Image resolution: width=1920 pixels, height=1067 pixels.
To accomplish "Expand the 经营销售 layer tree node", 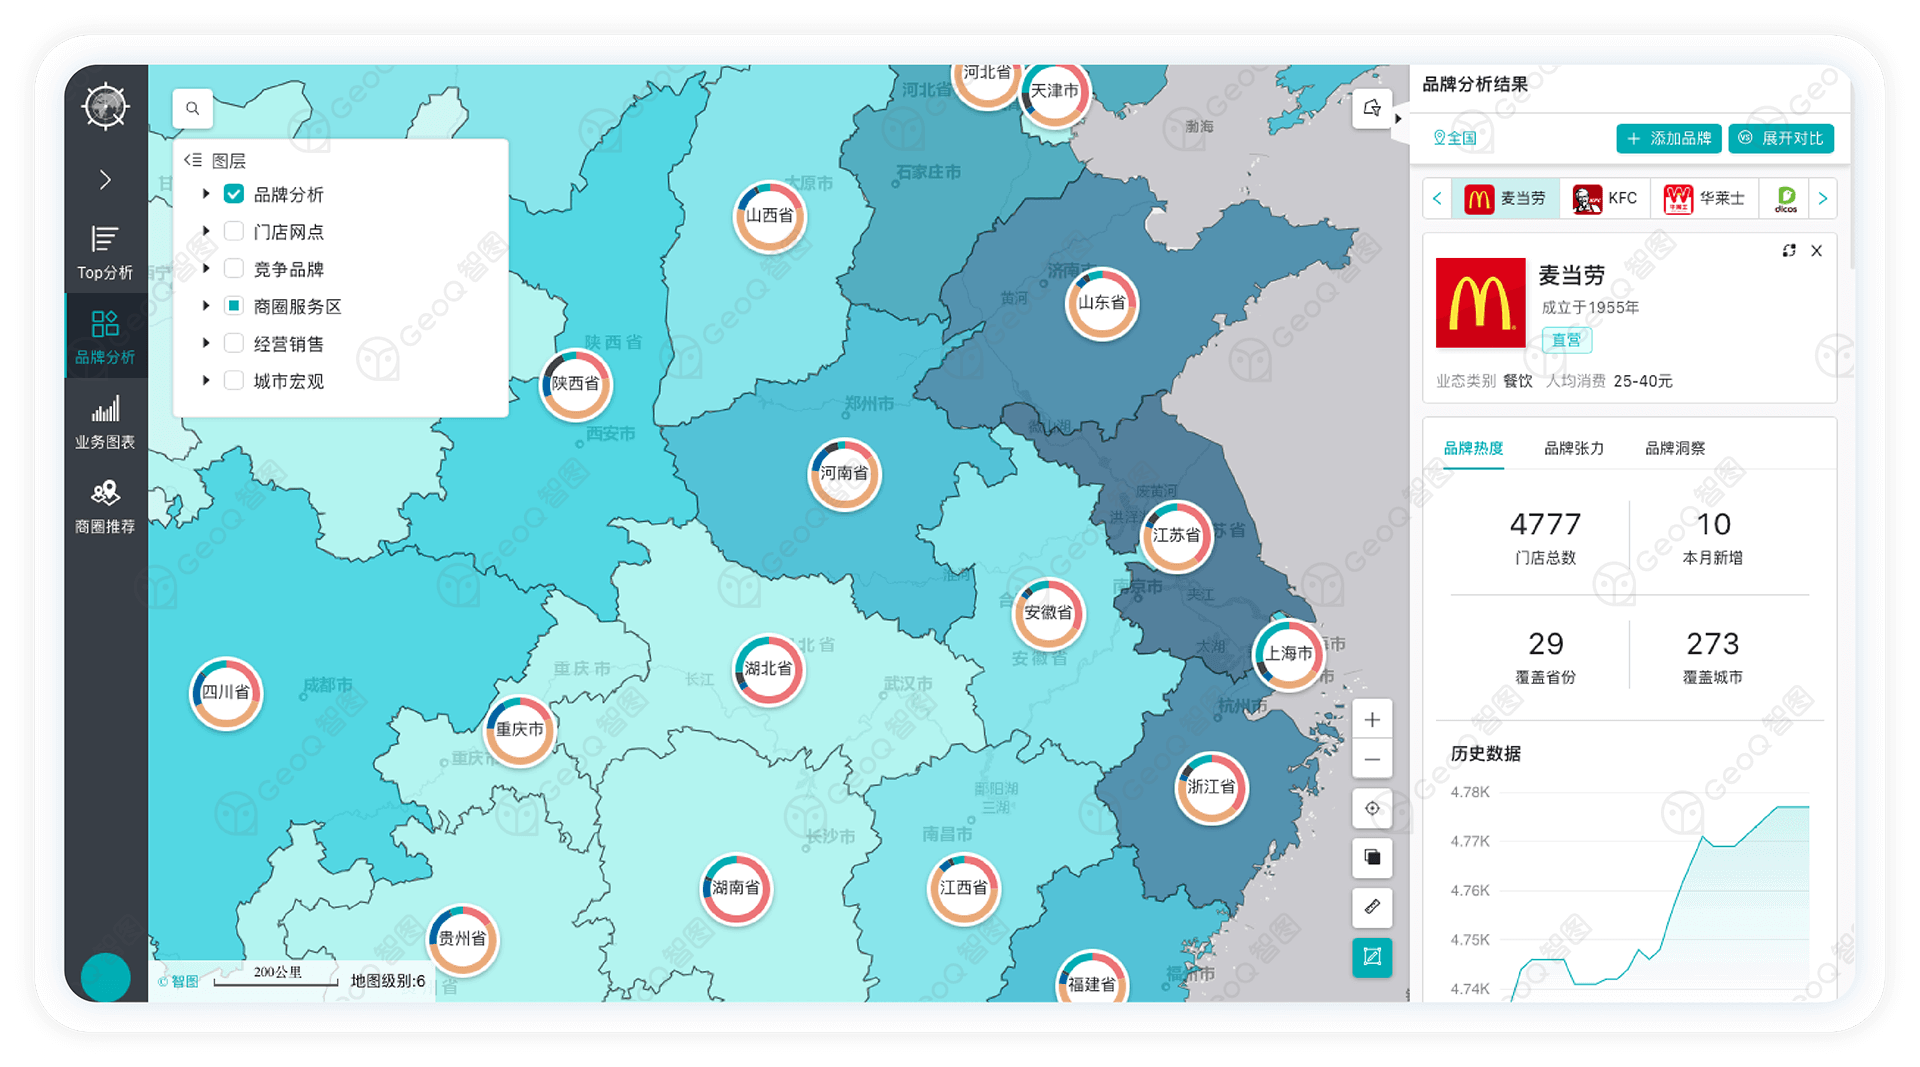I will [206, 343].
